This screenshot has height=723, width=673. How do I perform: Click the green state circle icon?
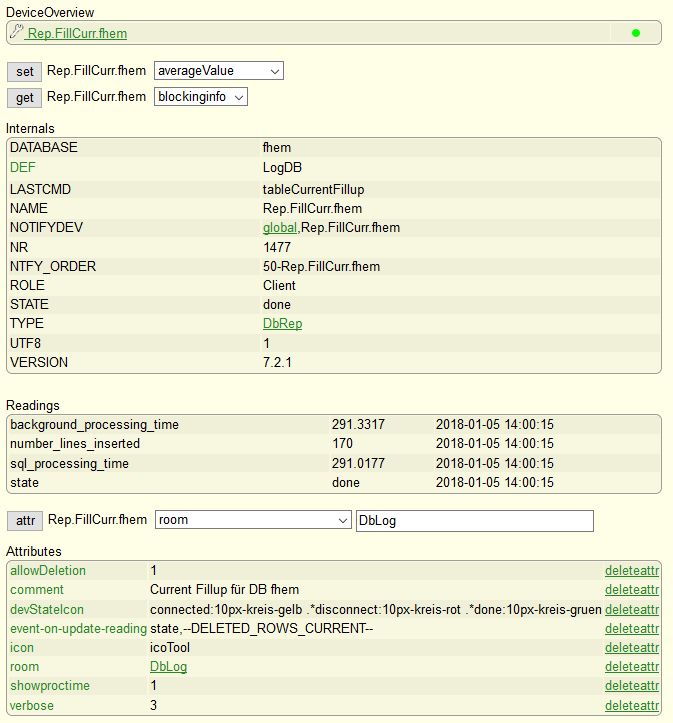tap(636, 33)
